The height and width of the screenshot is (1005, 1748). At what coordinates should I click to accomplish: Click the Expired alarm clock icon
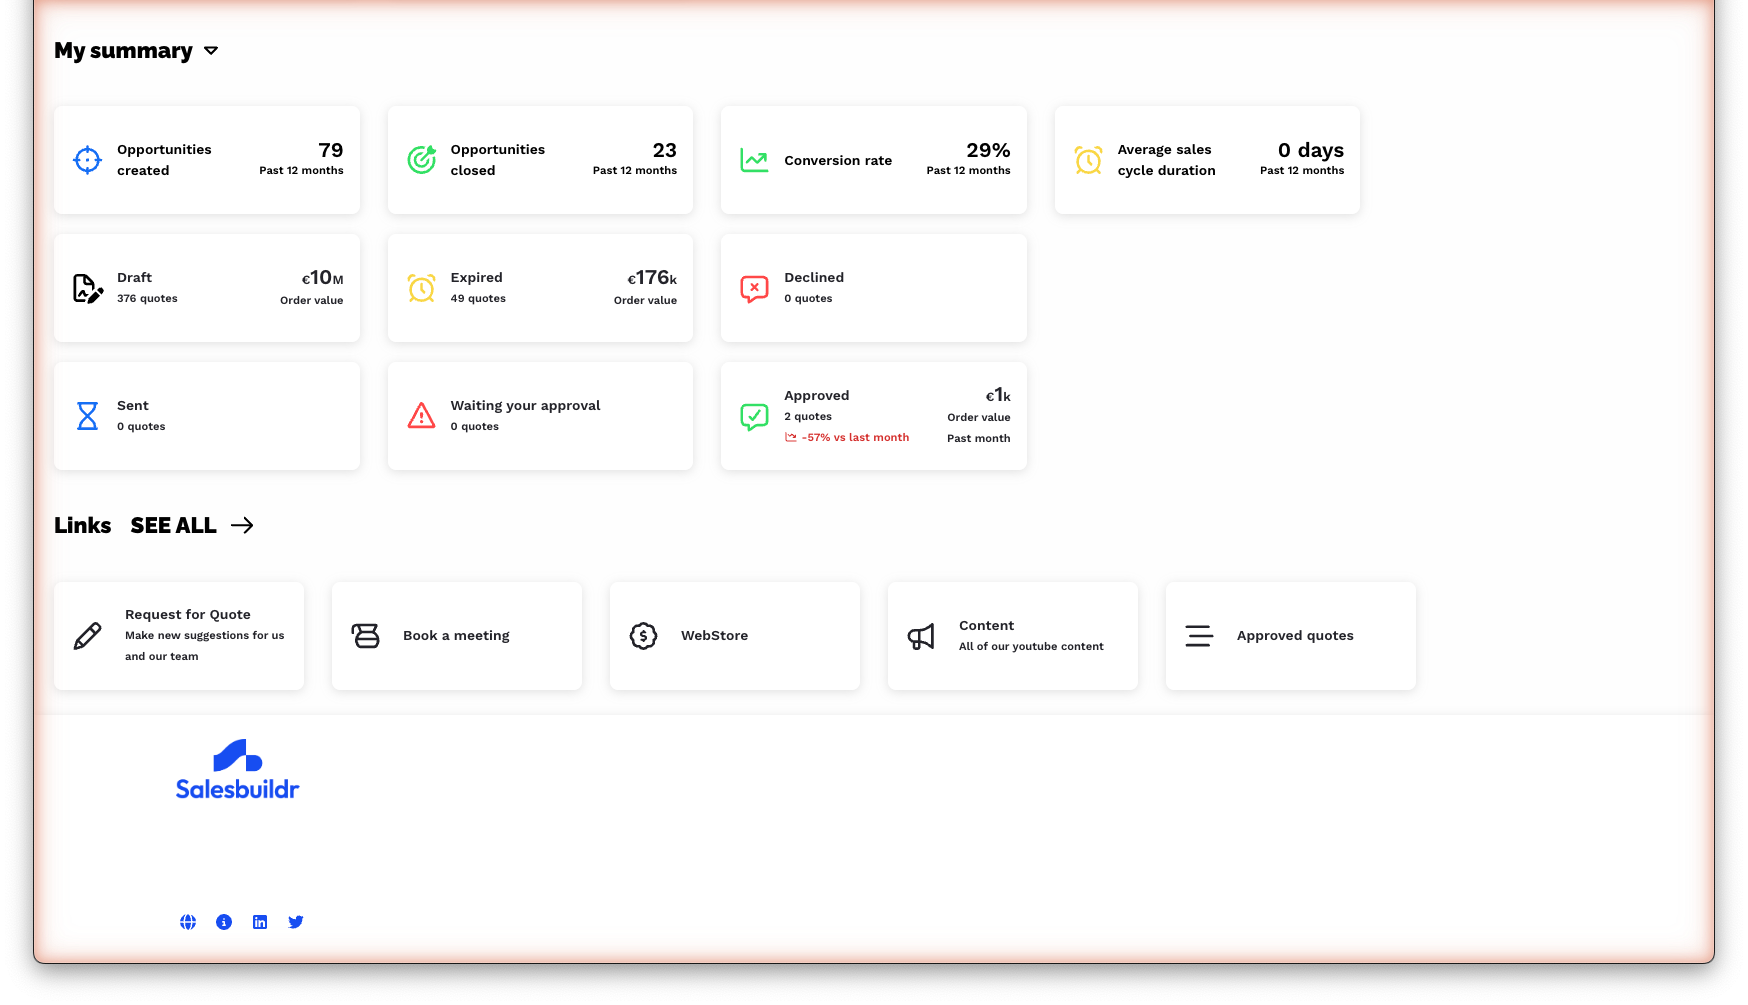click(422, 288)
